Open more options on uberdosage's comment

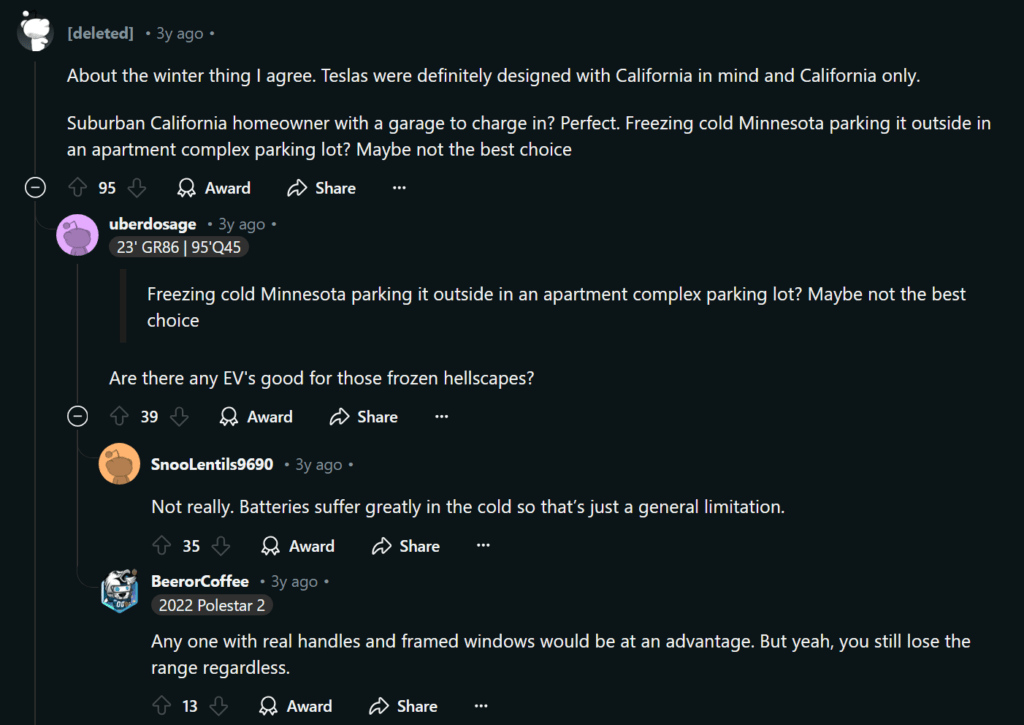441,416
